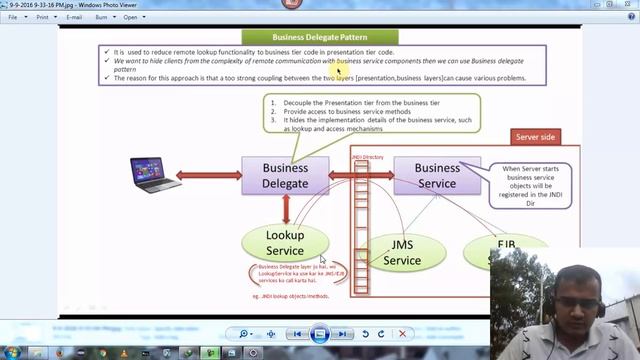Open the zoom magnifier display size control
Viewport: 640px width, 360px height.
point(246,334)
